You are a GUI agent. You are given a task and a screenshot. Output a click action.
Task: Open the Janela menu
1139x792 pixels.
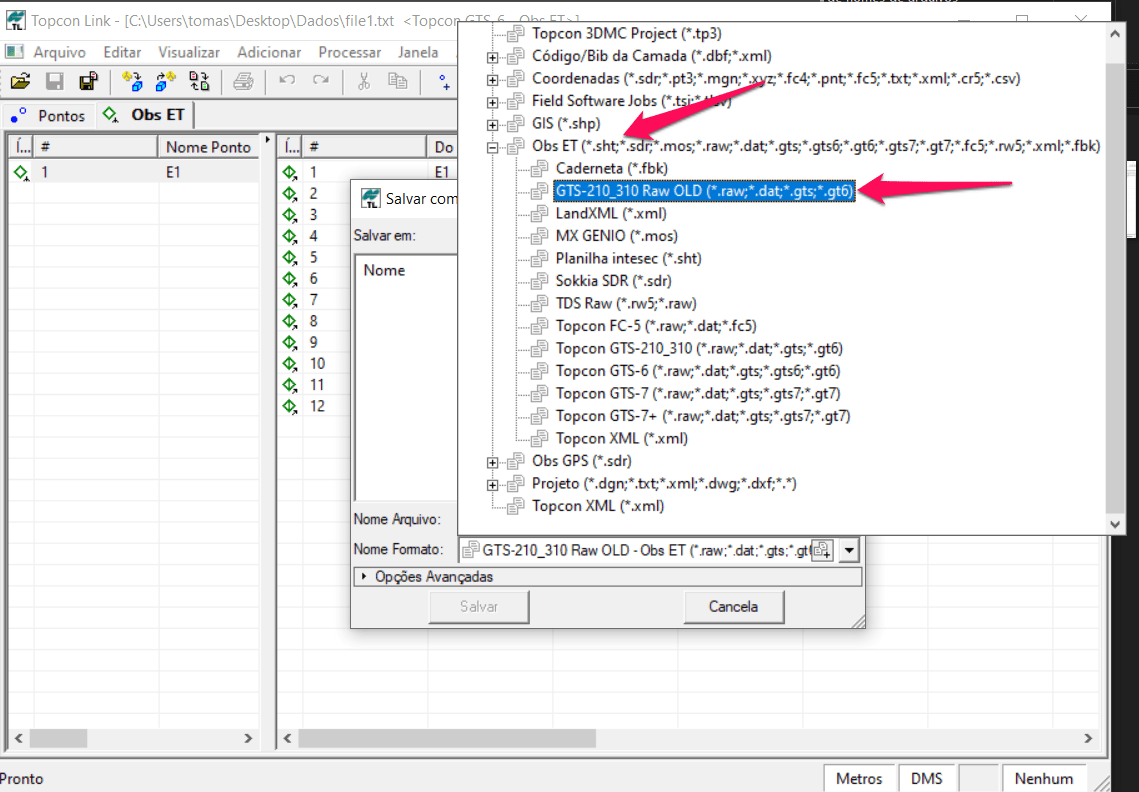click(x=418, y=52)
